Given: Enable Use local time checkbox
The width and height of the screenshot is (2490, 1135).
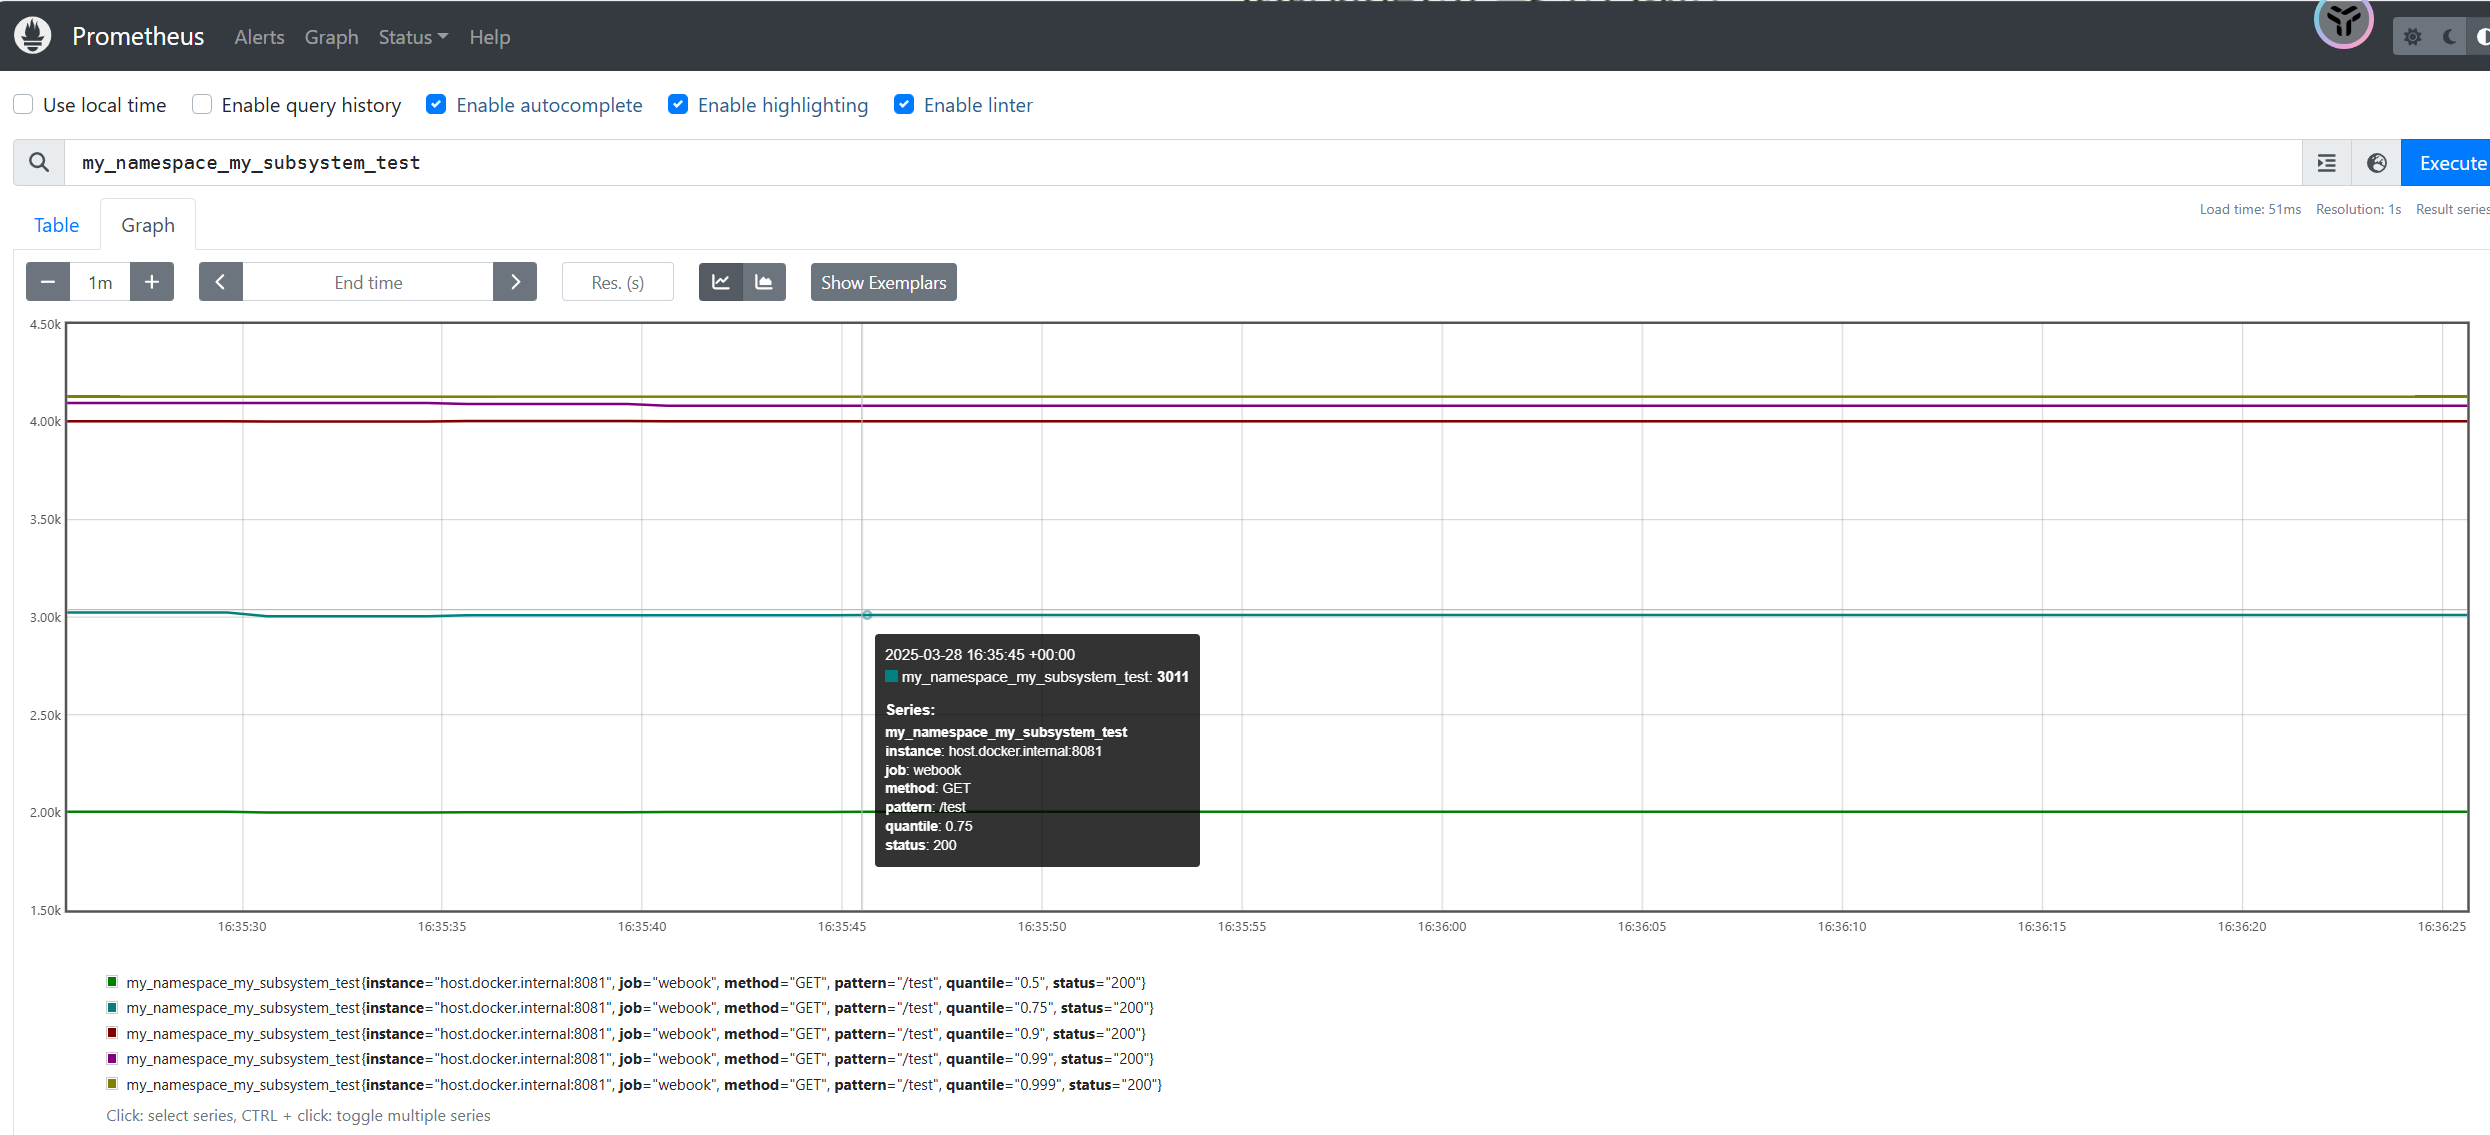Looking at the screenshot, I should tap(23, 104).
